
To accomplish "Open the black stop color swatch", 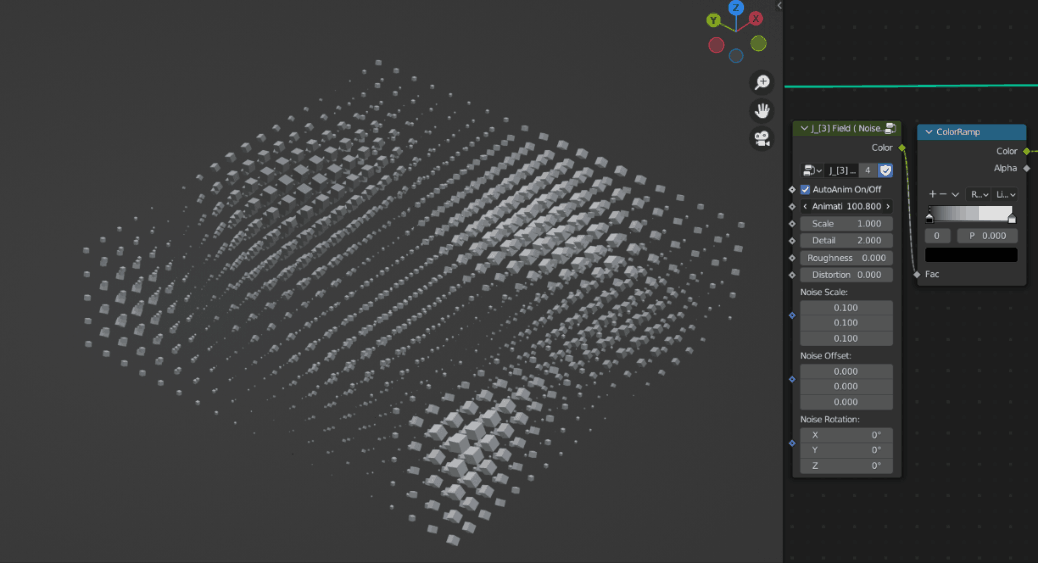I will pyautogui.click(x=971, y=255).
